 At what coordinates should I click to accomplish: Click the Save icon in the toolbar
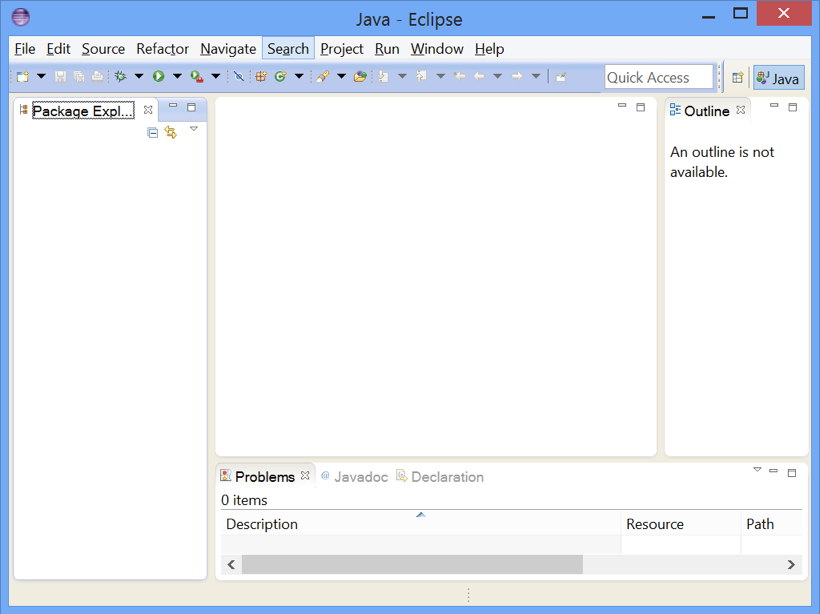point(61,76)
